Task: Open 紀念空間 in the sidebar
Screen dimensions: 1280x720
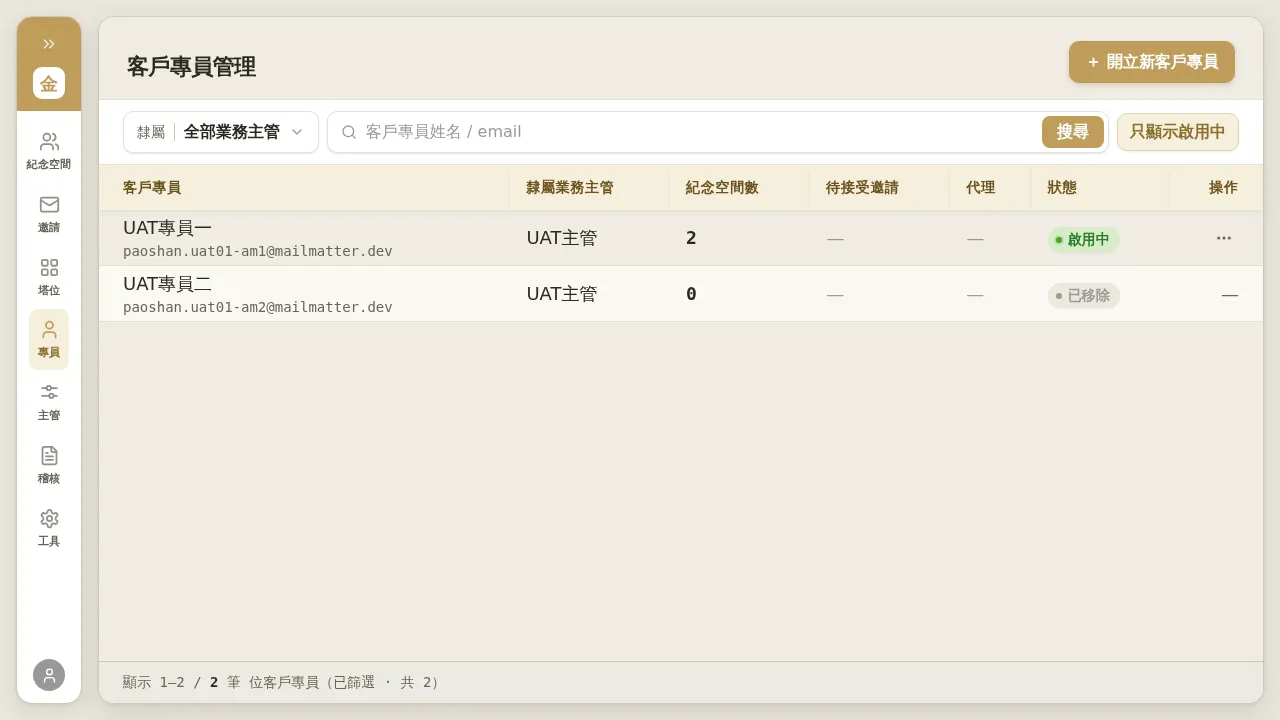Action: [x=49, y=151]
